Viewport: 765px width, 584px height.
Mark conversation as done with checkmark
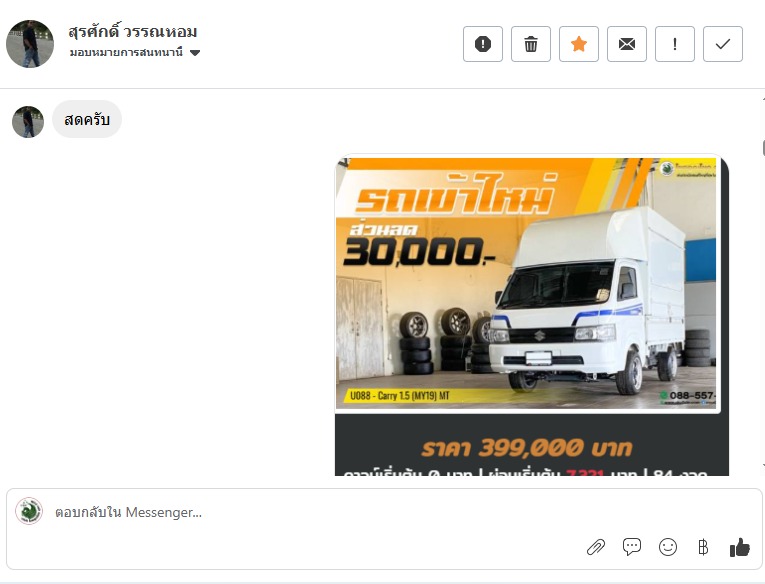pyautogui.click(x=723, y=44)
